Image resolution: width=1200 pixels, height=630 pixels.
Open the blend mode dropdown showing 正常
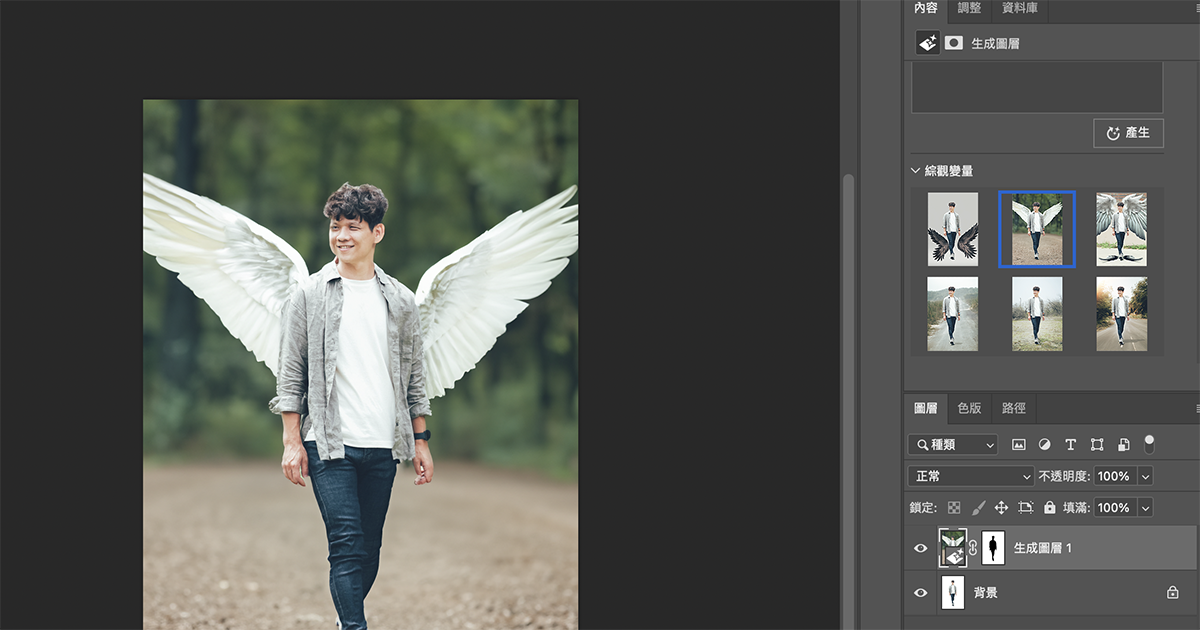[x=970, y=476]
